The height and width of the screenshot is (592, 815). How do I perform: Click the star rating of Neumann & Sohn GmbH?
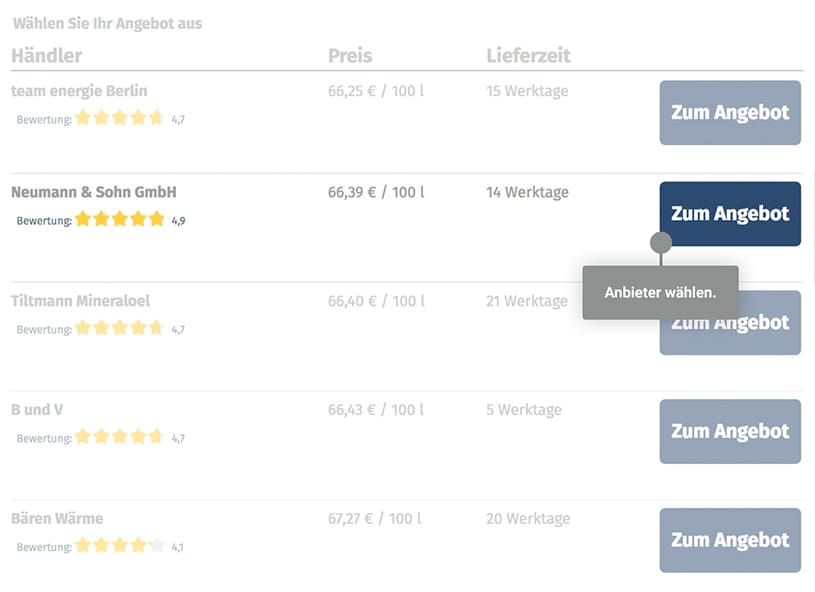119,219
